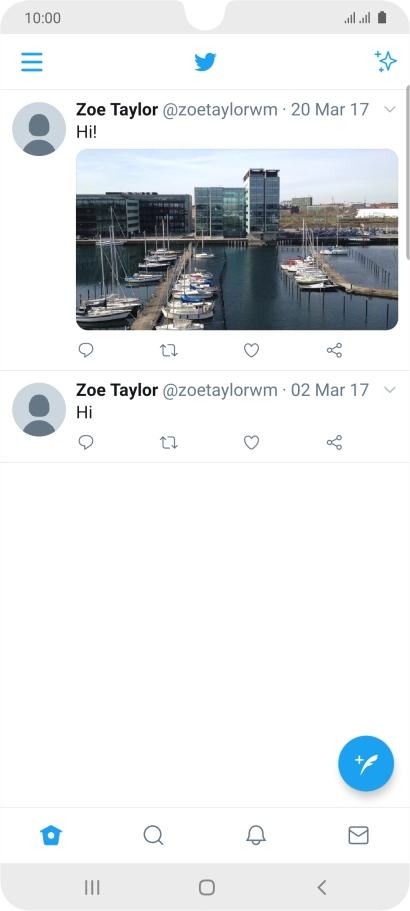This screenshot has width=410, height=911.
Task: Like the 20 Mar 17 tweet
Action: pos(251,350)
